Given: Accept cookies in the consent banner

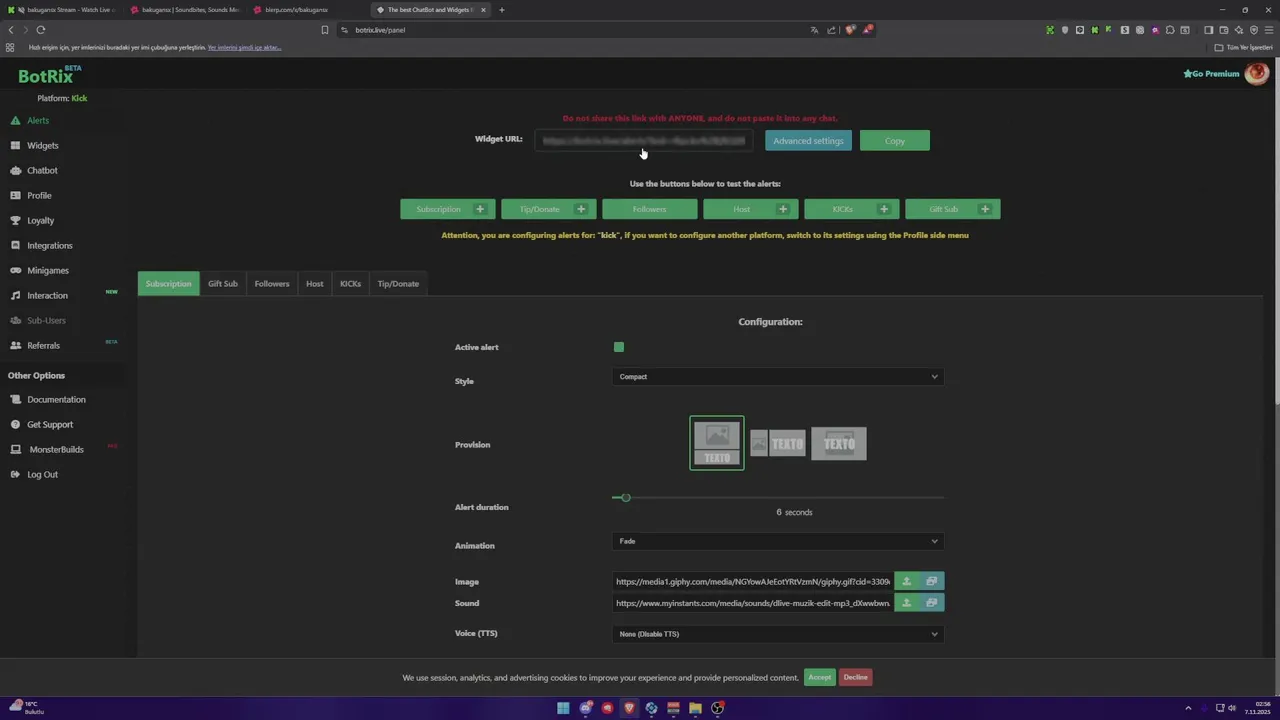Looking at the screenshot, I should (820, 677).
